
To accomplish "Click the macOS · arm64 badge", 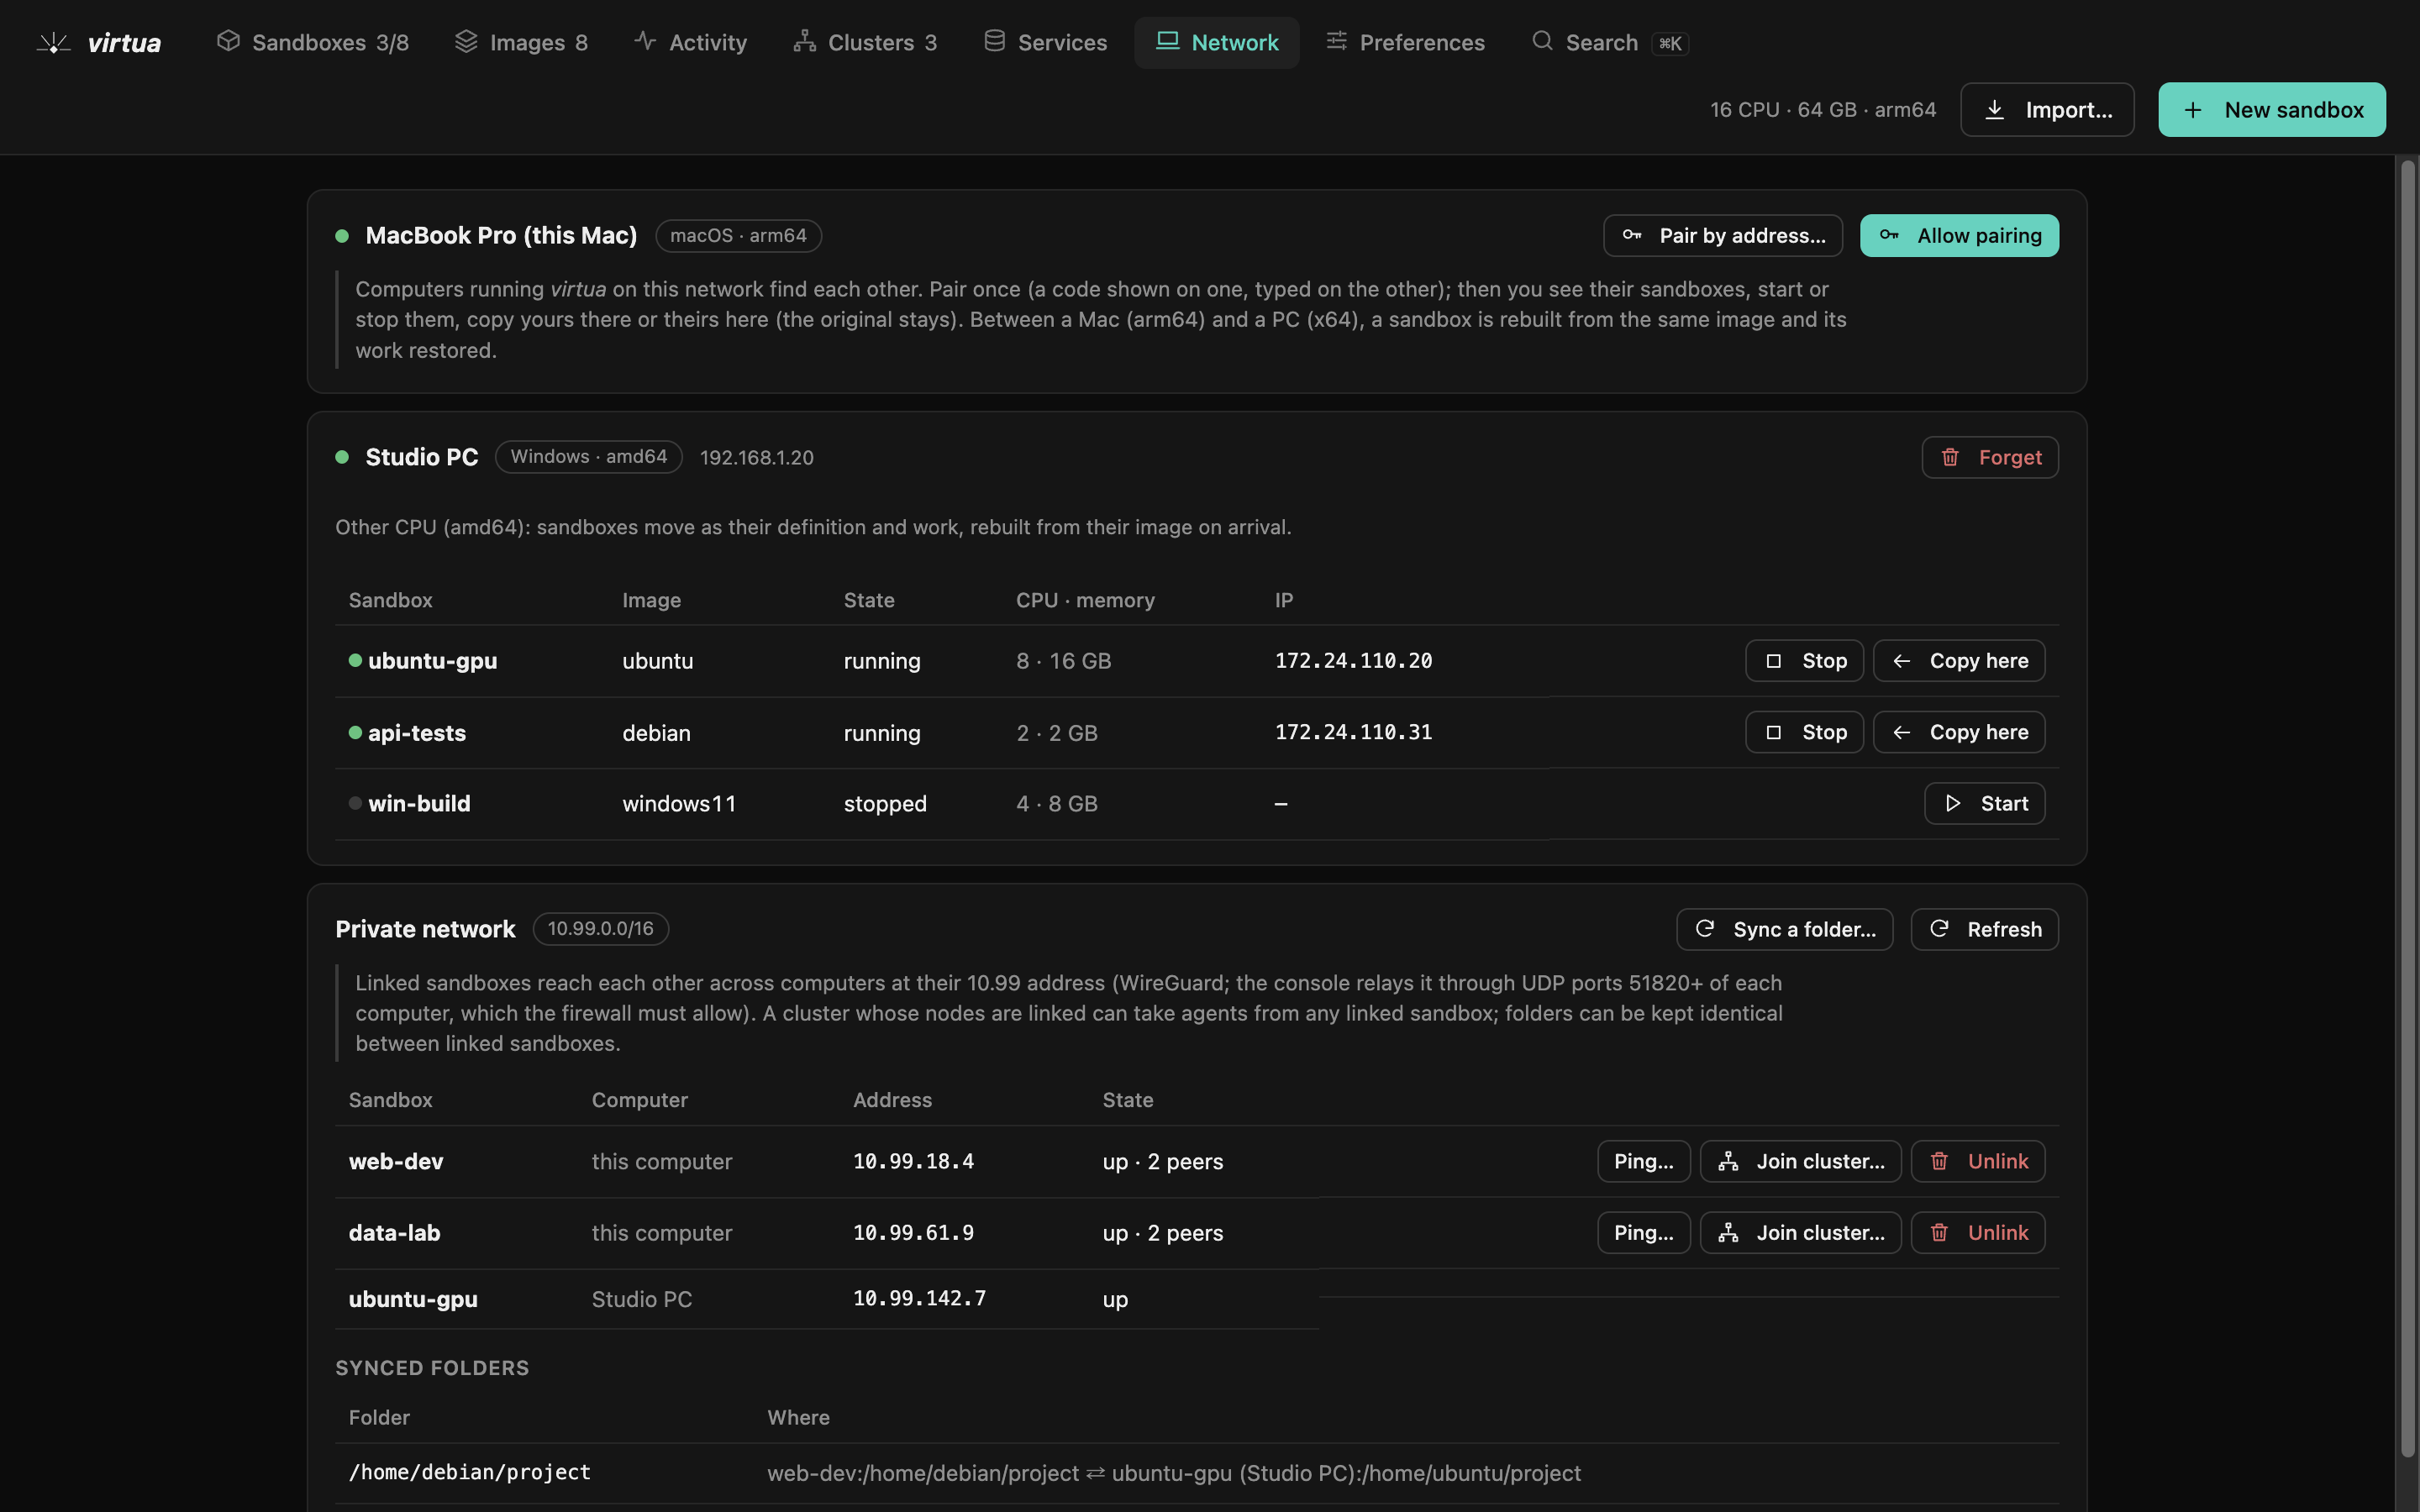I will click(x=738, y=236).
